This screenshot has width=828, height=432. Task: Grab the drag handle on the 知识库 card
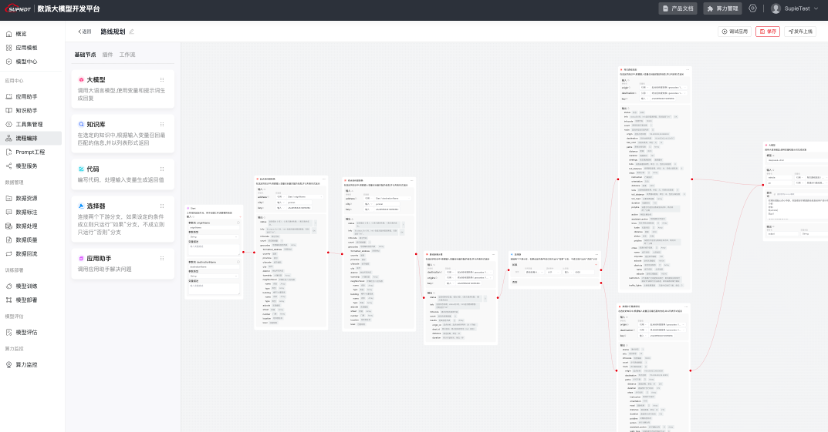(162, 125)
